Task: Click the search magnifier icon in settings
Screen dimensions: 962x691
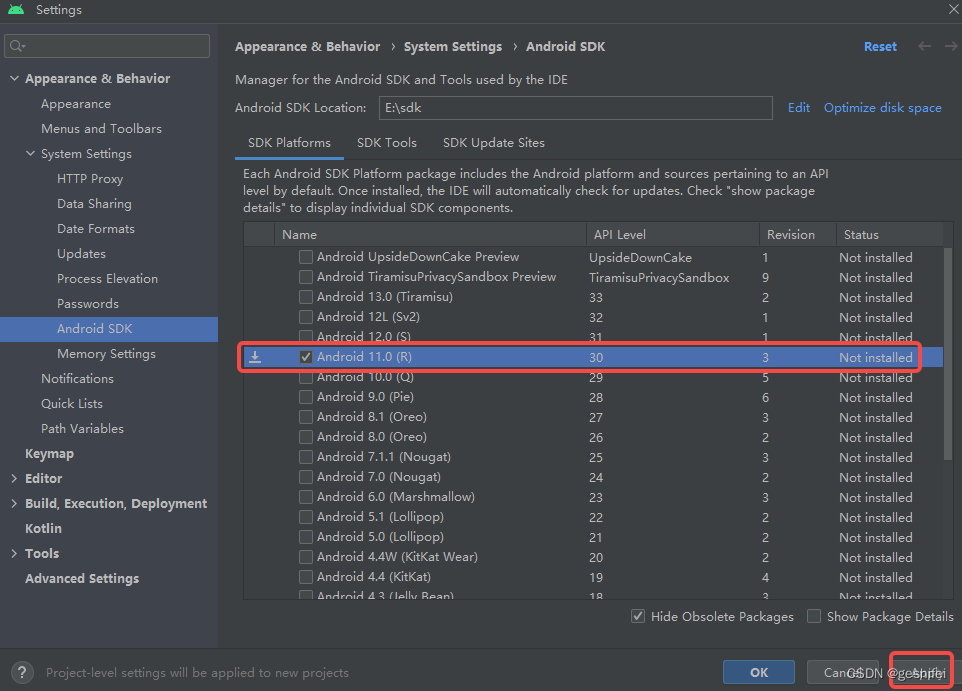Action: click(17, 46)
